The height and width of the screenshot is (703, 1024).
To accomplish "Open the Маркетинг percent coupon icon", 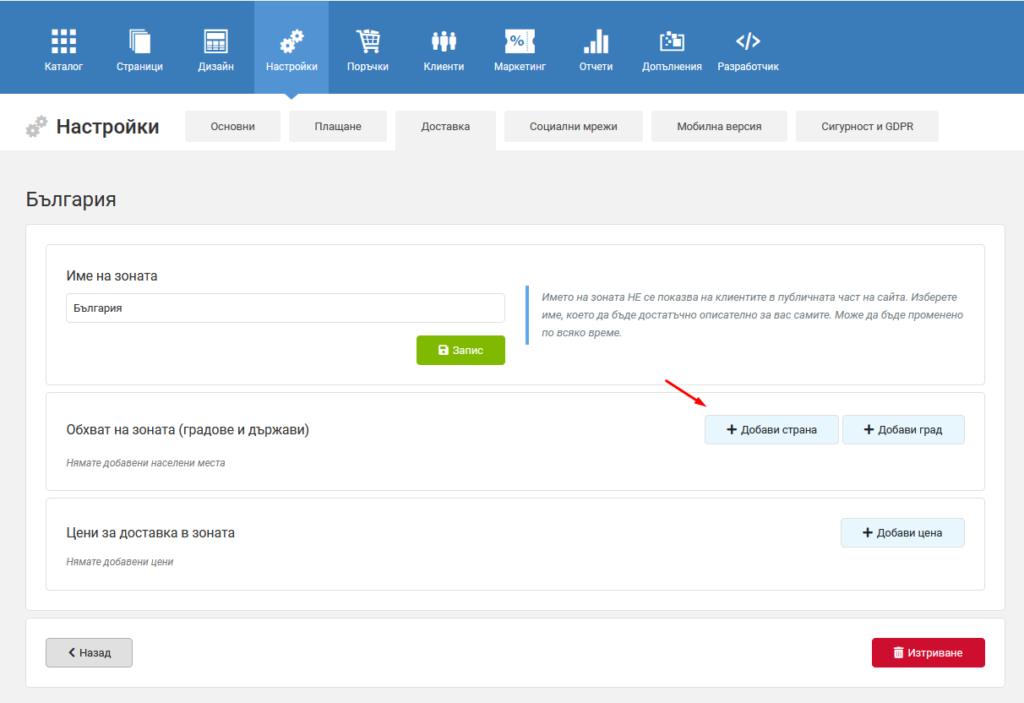I will point(520,42).
